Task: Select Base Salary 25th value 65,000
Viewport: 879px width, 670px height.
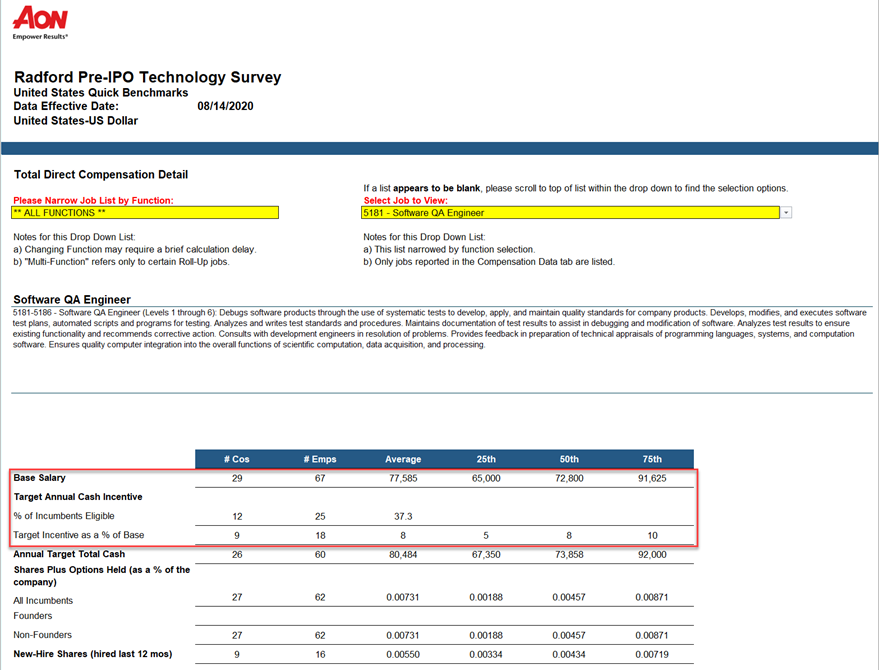Action: pos(486,478)
